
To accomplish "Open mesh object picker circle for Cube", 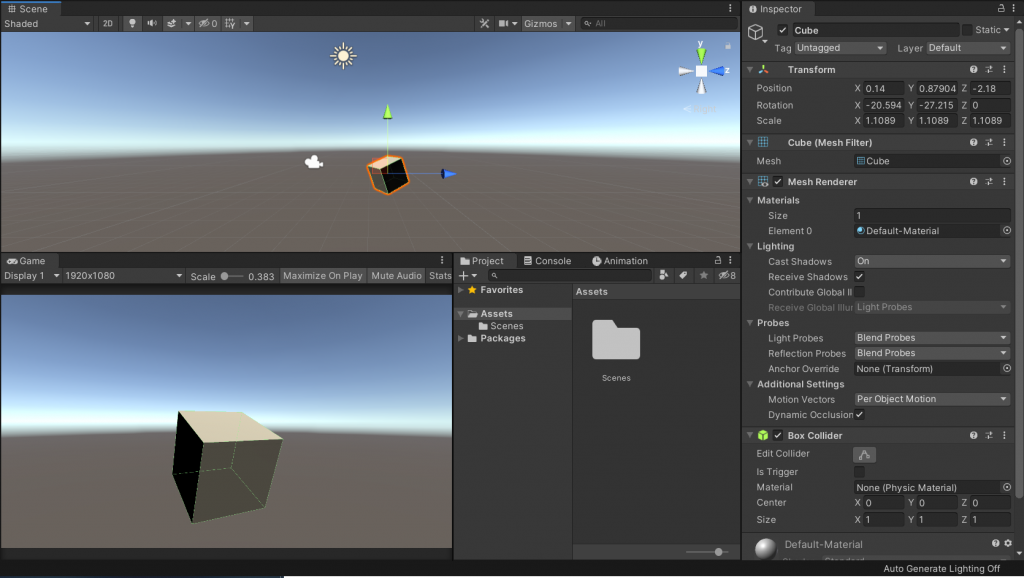I will pyautogui.click(x=1006, y=161).
